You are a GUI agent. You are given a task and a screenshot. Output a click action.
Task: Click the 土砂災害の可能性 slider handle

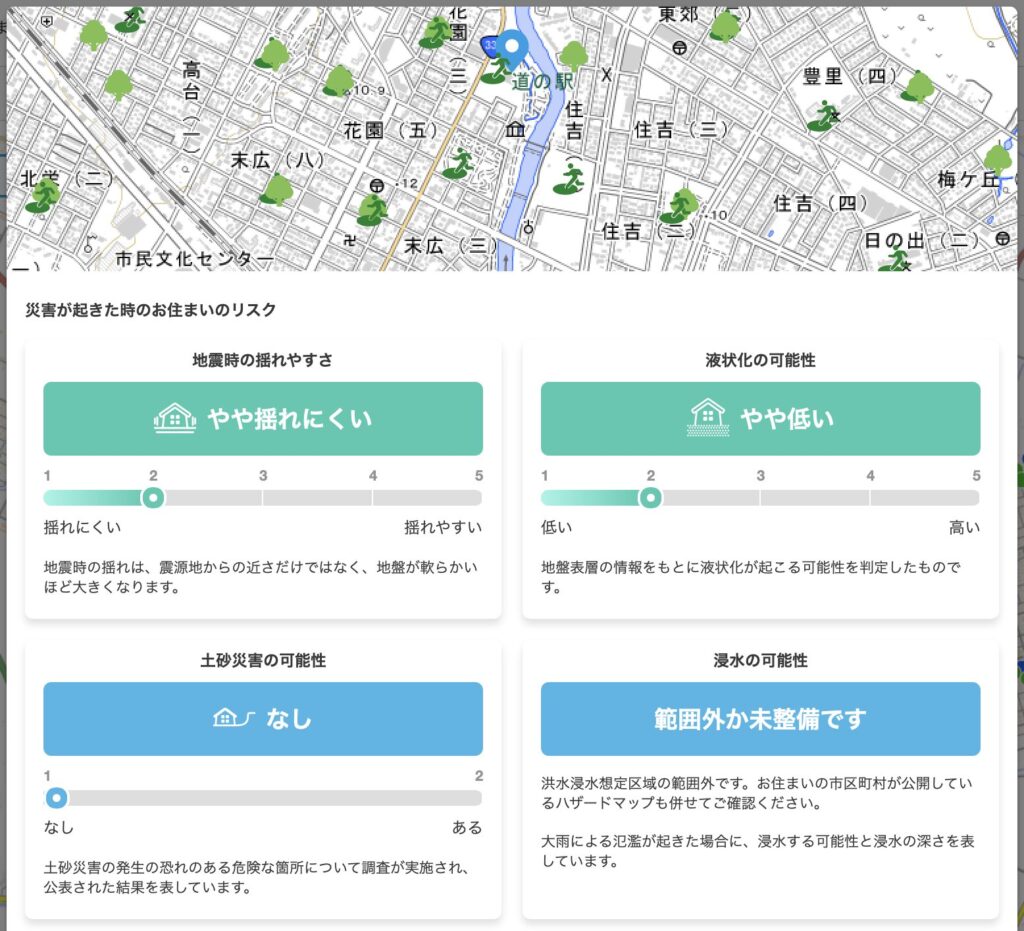[57, 797]
